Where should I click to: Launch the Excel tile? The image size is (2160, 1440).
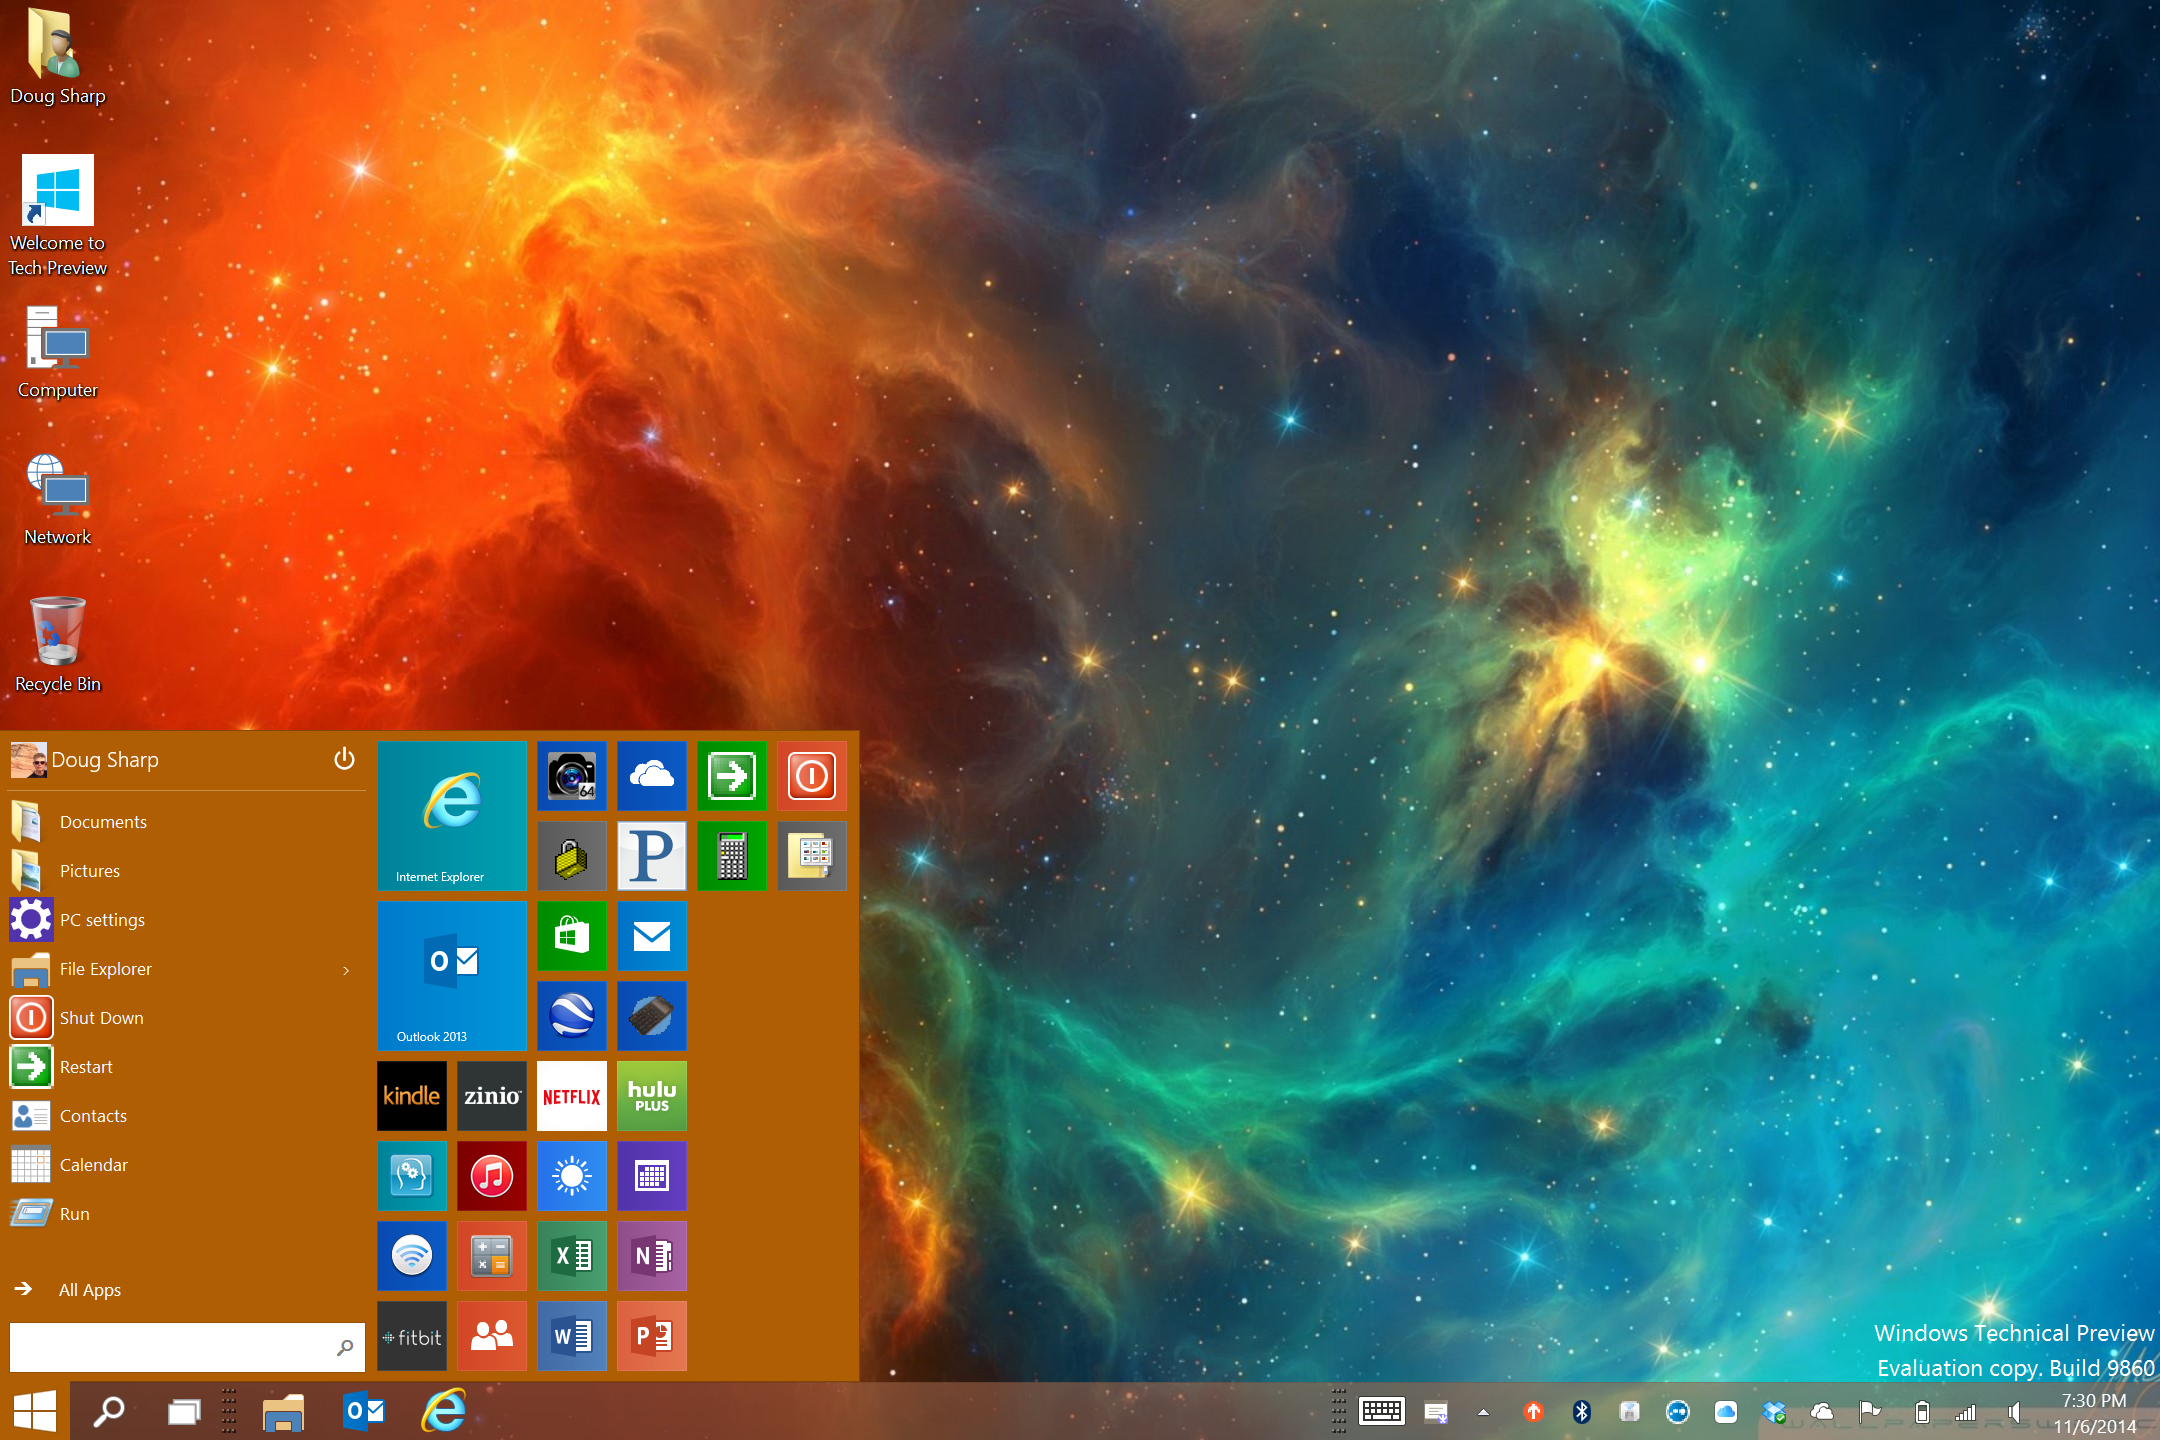(572, 1256)
